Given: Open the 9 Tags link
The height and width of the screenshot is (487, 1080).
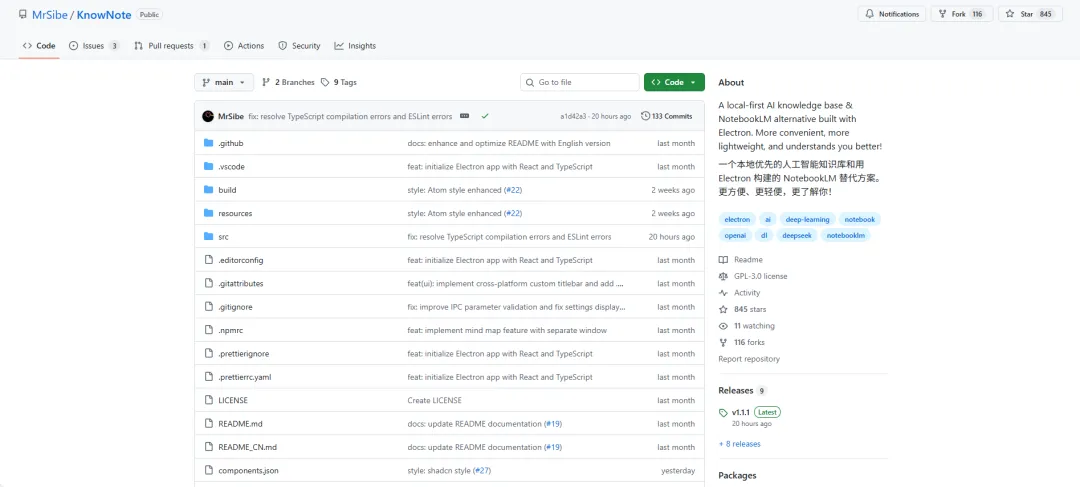Looking at the screenshot, I should tap(339, 83).
